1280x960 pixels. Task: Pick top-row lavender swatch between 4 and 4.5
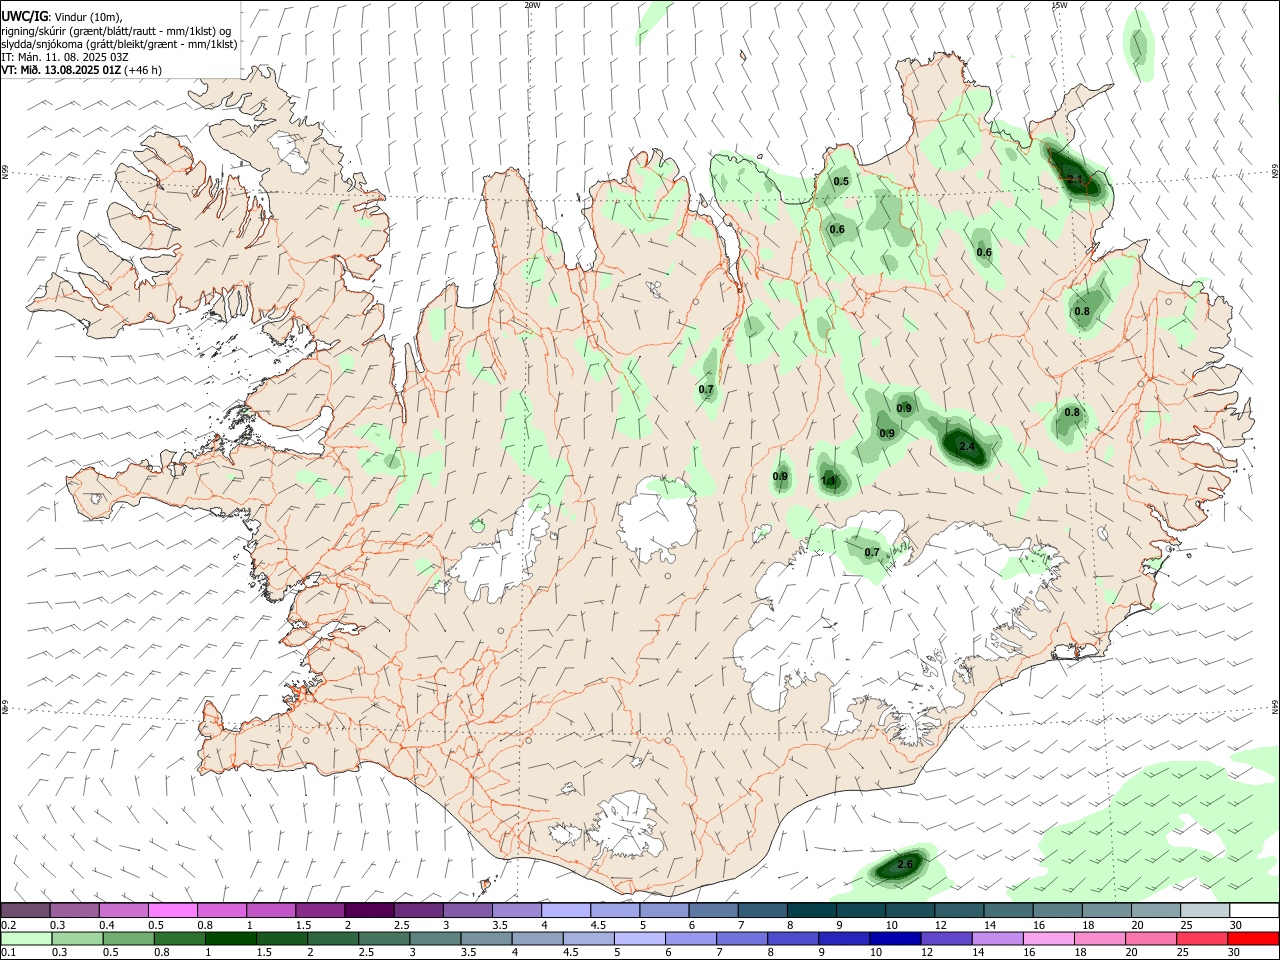pyautogui.click(x=565, y=911)
